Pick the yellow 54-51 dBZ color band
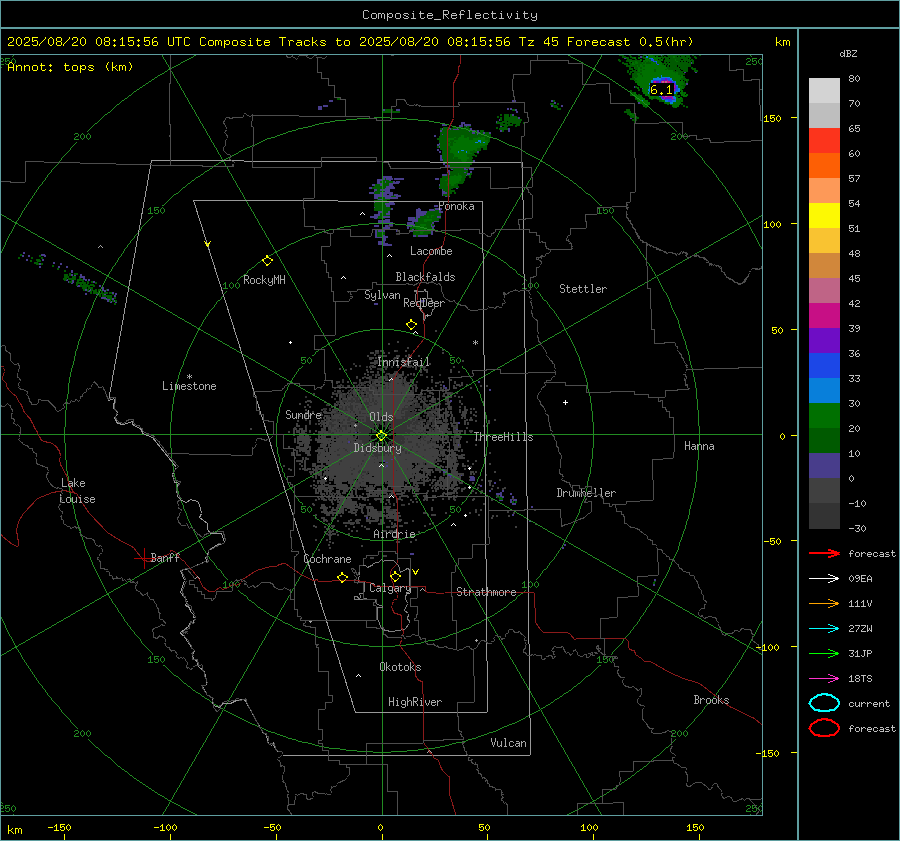This screenshot has width=900, height=841. point(824,216)
